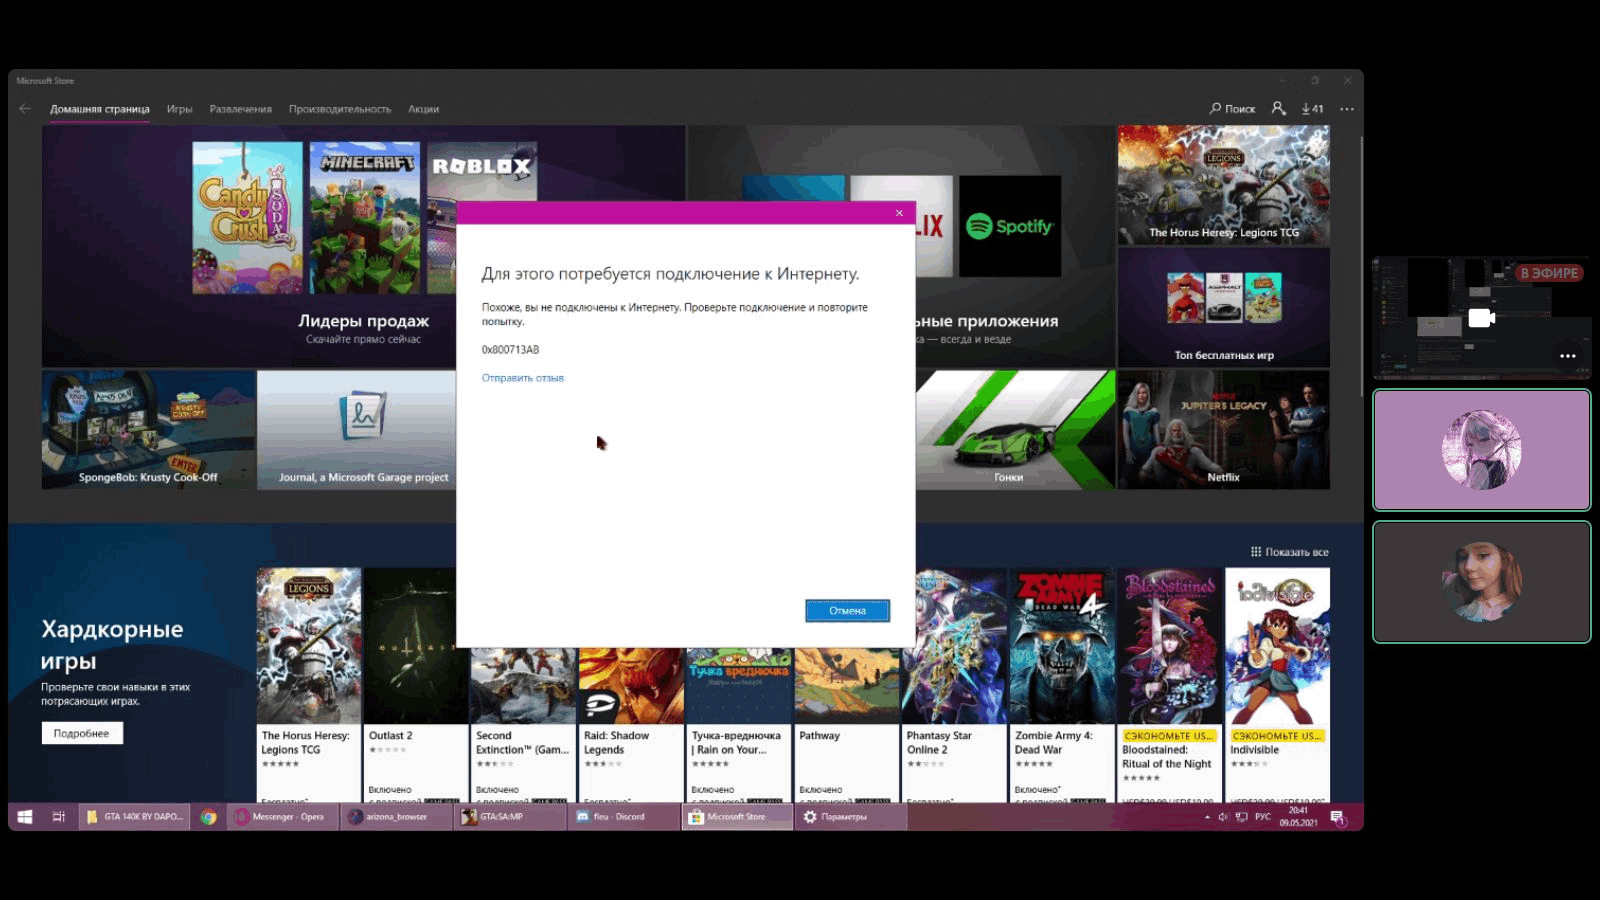The width and height of the screenshot is (1600, 900).
Task: Click the Отправить отзыв link
Action: click(x=523, y=378)
